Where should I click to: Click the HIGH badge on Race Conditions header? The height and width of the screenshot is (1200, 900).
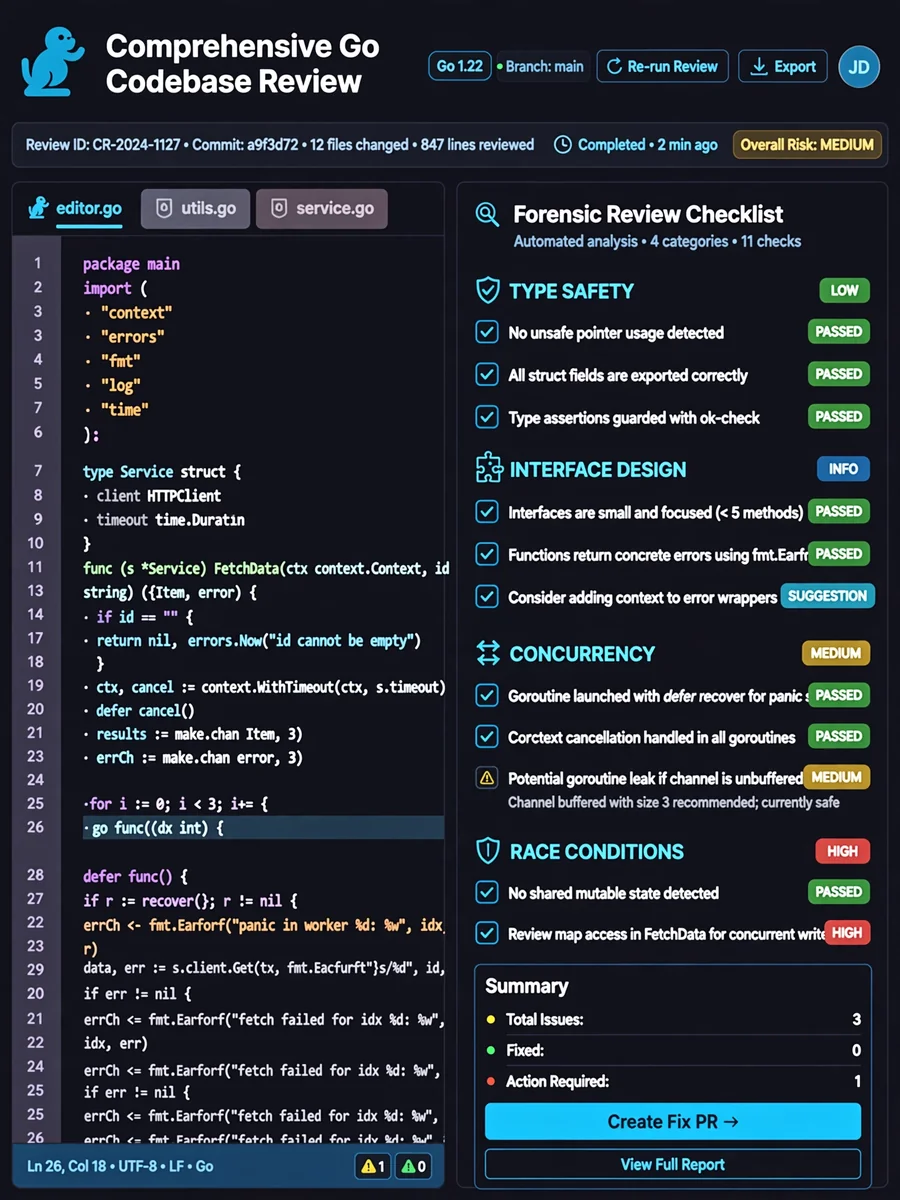click(x=842, y=851)
